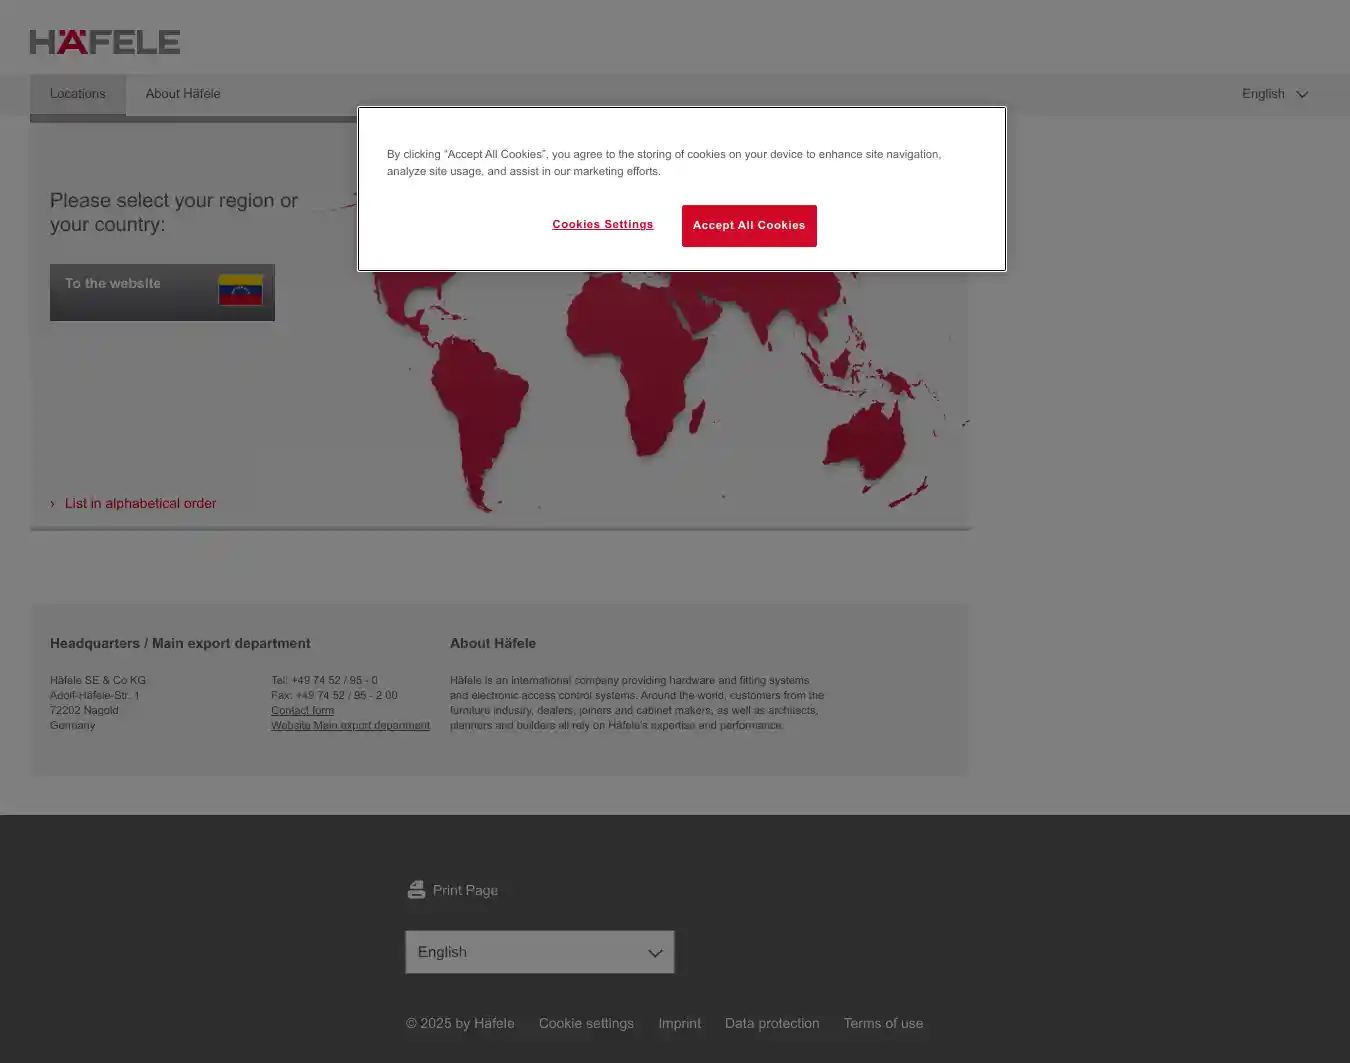Click the printer icon in footer
This screenshot has height=1063, width=1350.
click(x=416, y=890)
